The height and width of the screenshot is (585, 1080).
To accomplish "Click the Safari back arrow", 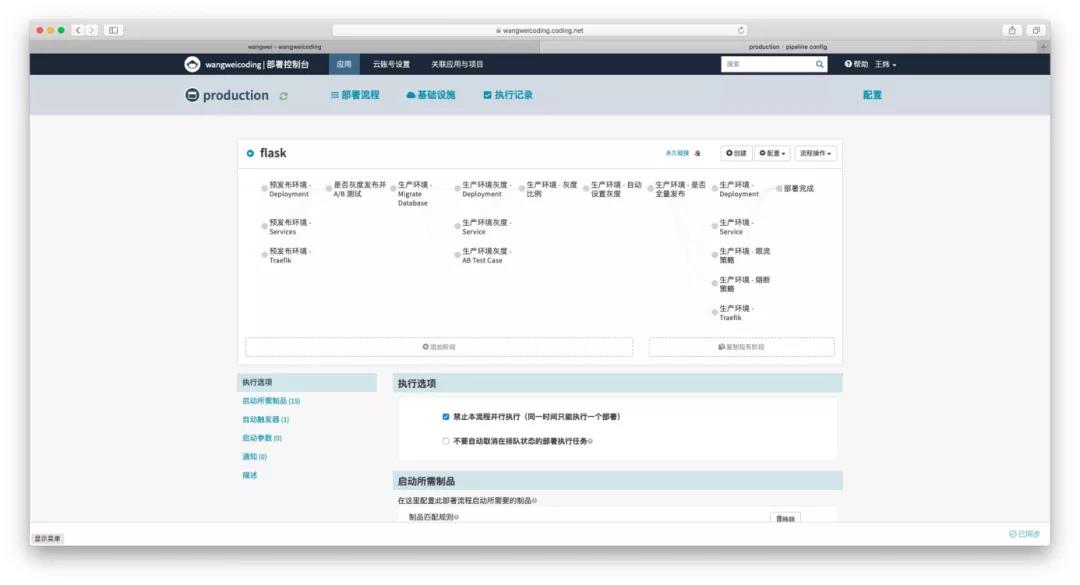I will (x=78, y=30).
